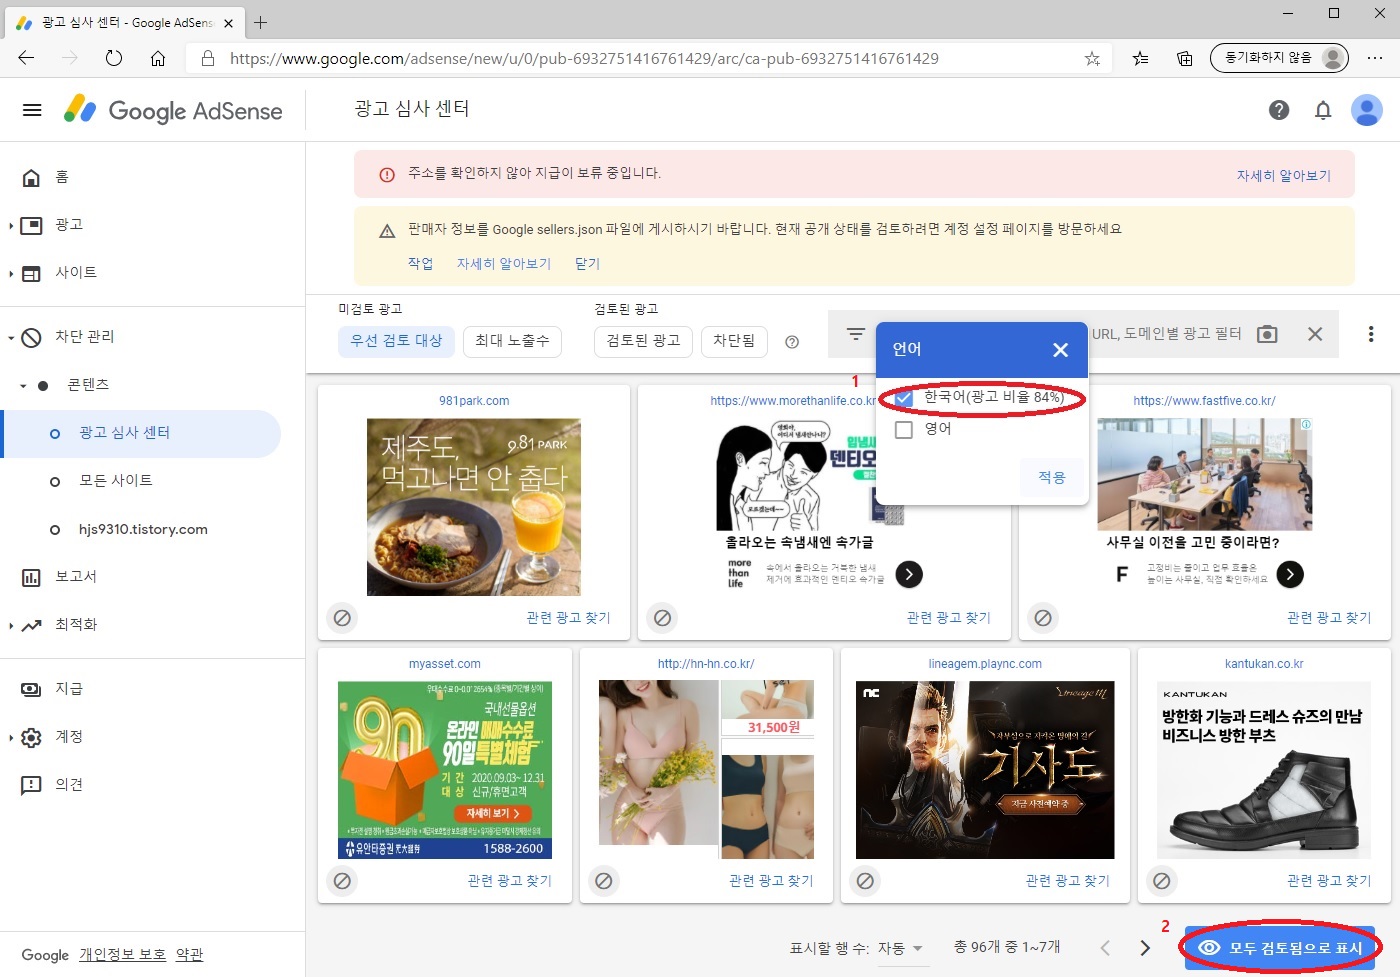The image size is (1400, 977).
Task: Expand the 광고 sidebar section
Action: tap(11, 225)
